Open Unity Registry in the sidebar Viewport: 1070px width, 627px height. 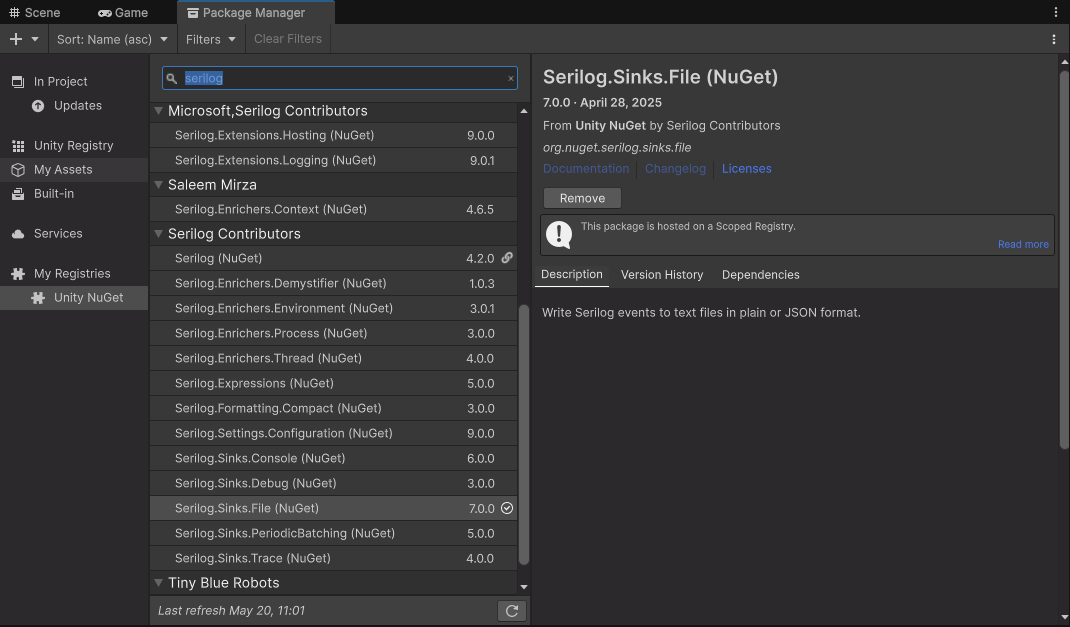73,145
